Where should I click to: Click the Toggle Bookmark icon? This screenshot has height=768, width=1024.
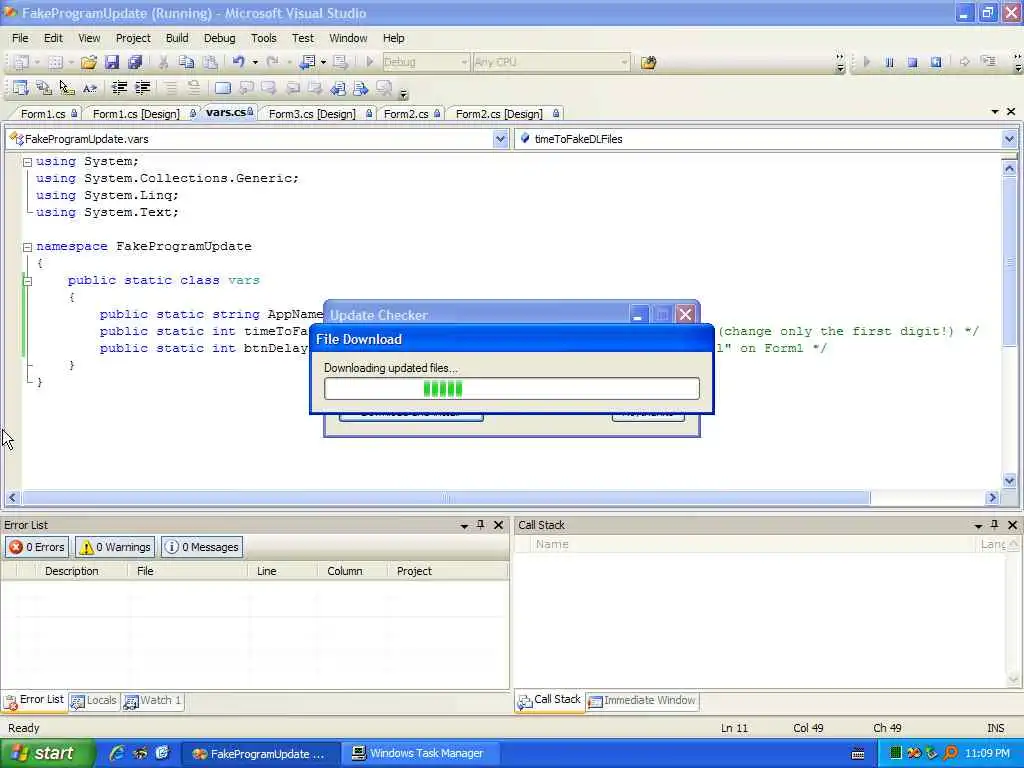click(x=222, y=88)
